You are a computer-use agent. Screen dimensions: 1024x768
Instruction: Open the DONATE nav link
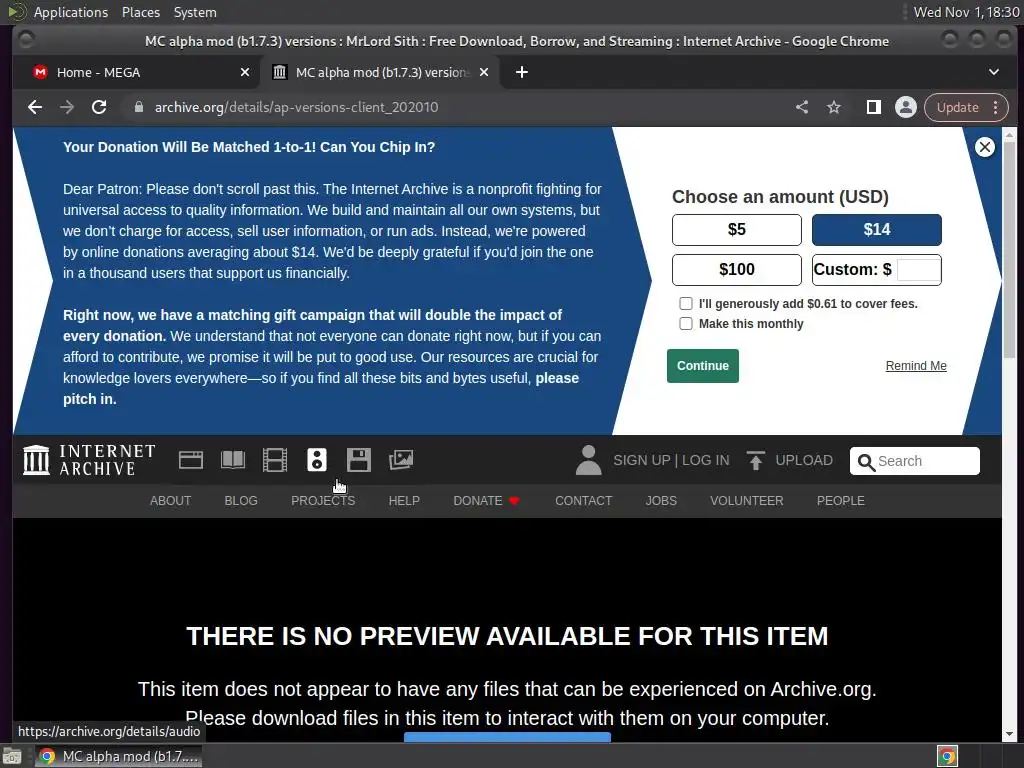point(486,501)
